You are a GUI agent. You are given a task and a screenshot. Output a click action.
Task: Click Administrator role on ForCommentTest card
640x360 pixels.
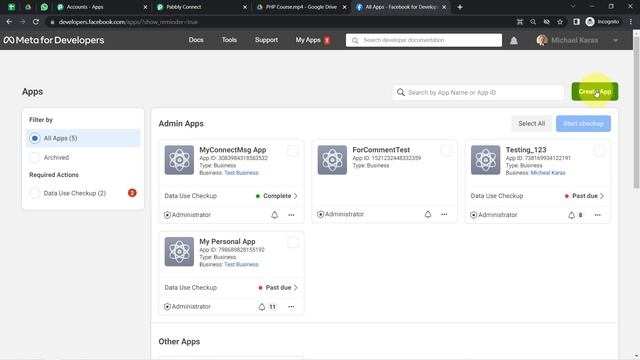coord(340,214)
